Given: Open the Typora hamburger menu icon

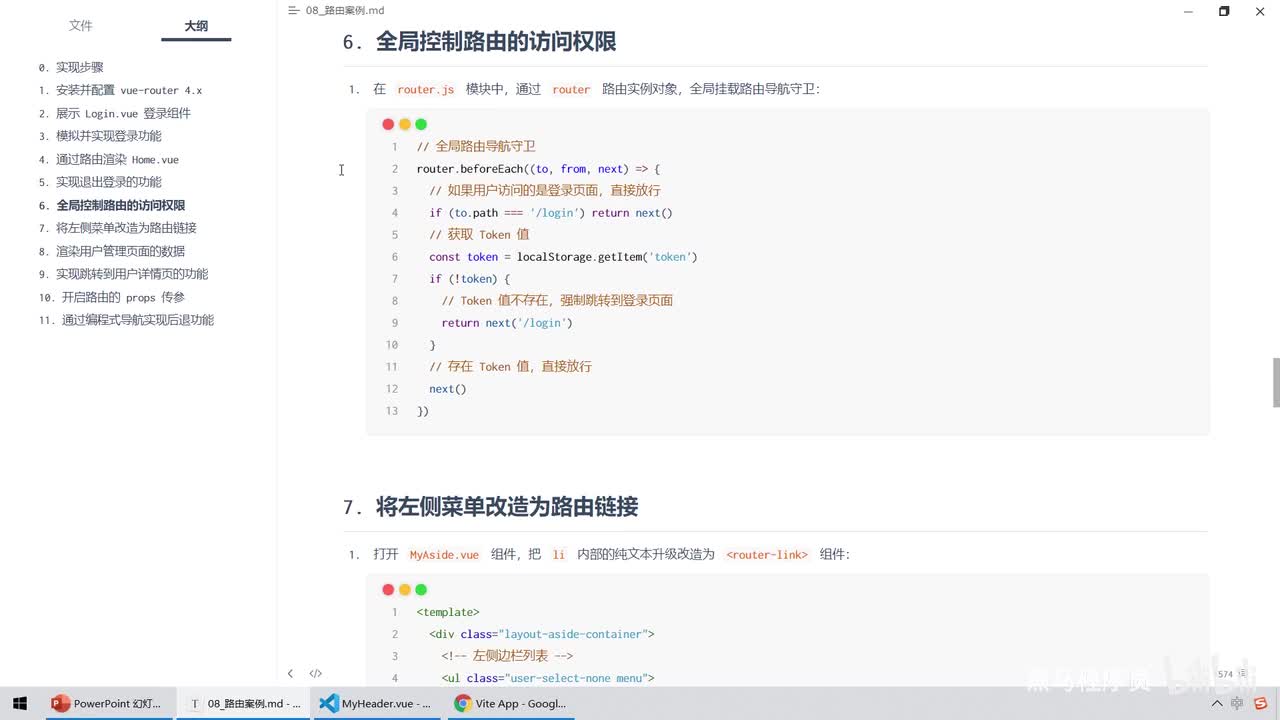Looking at the screenshot, I should [x=293, y=11].
